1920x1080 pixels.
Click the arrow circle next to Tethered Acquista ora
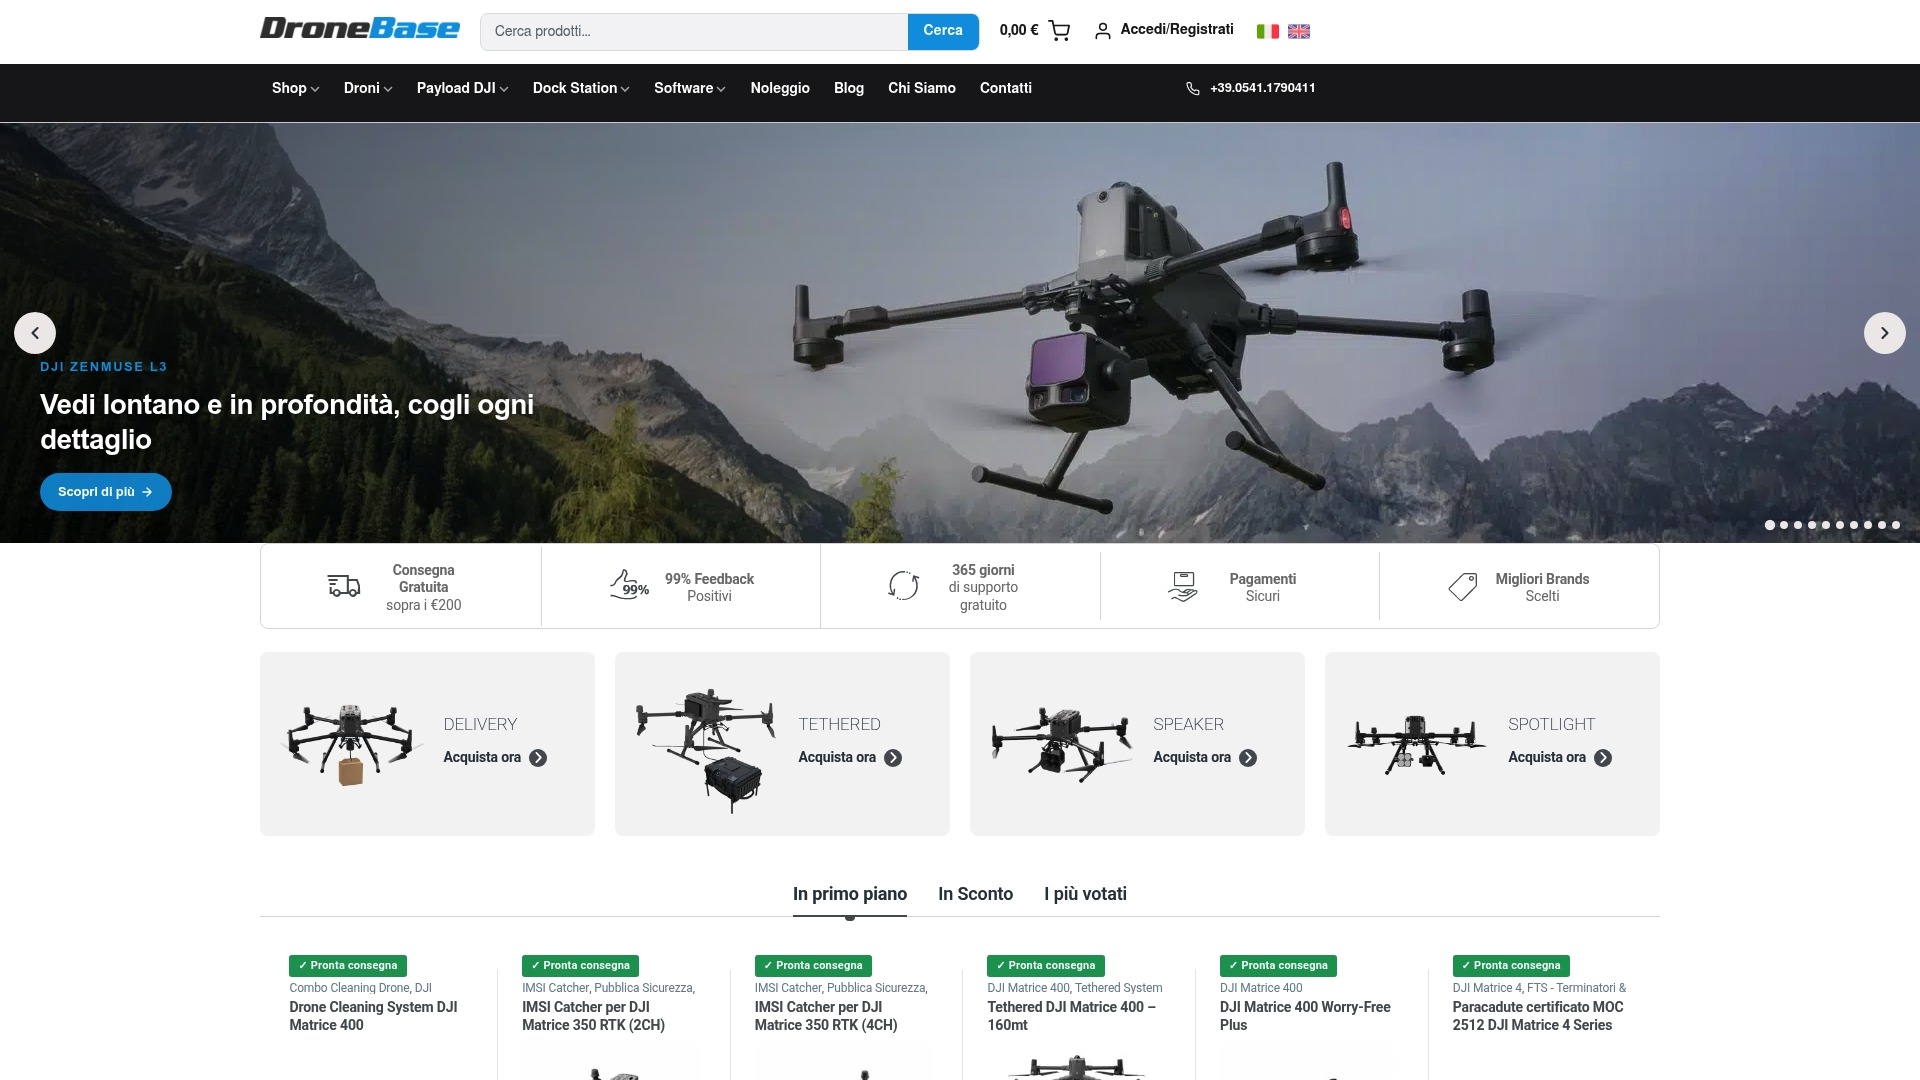click(893, 758)
